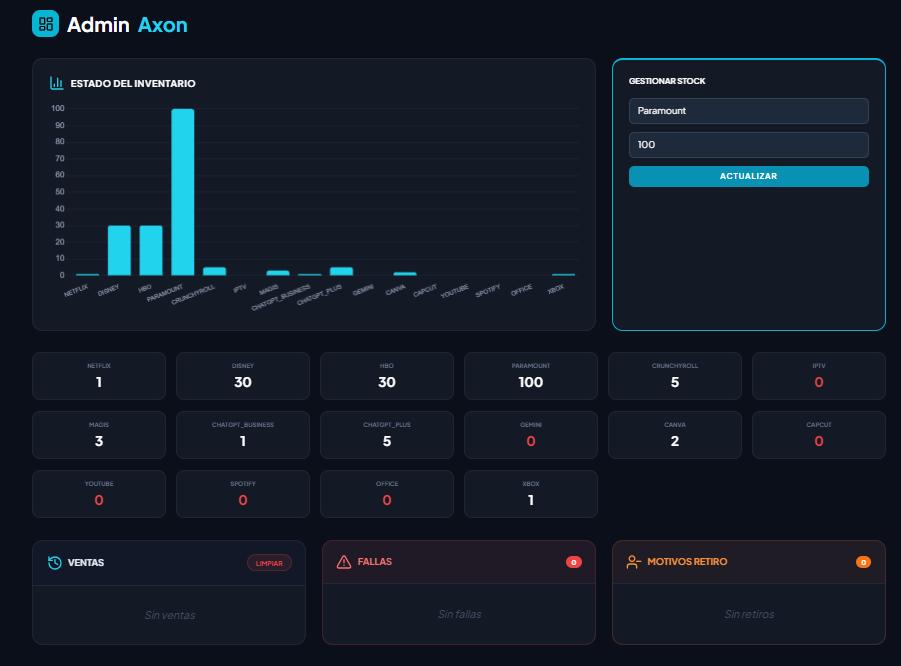Click the Disney bar in the chart
Screen dimensions: 901x666
120,251
